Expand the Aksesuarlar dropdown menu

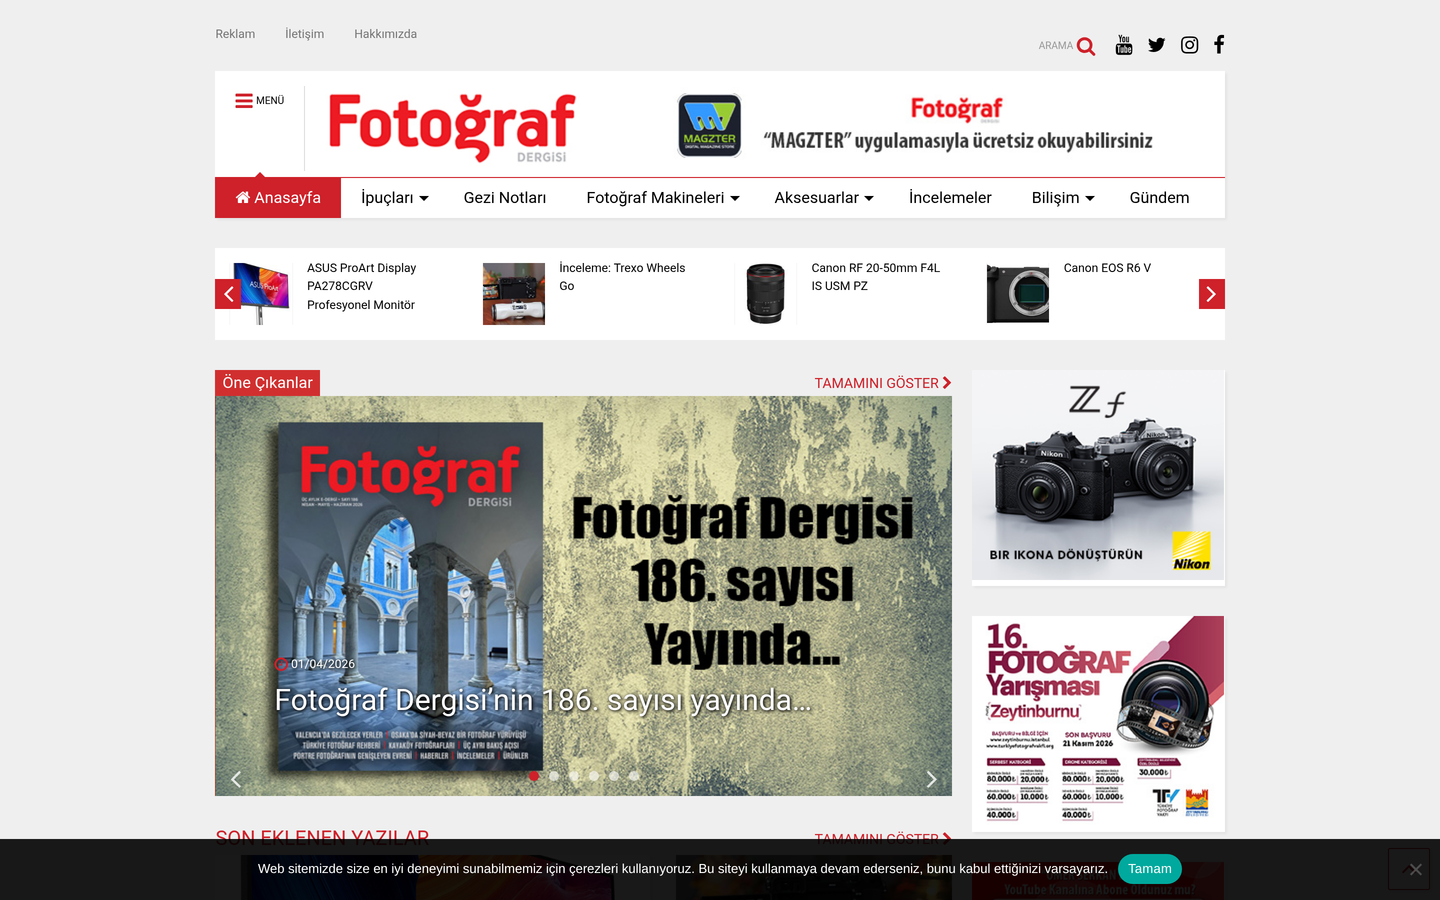[x=824, y=198]
